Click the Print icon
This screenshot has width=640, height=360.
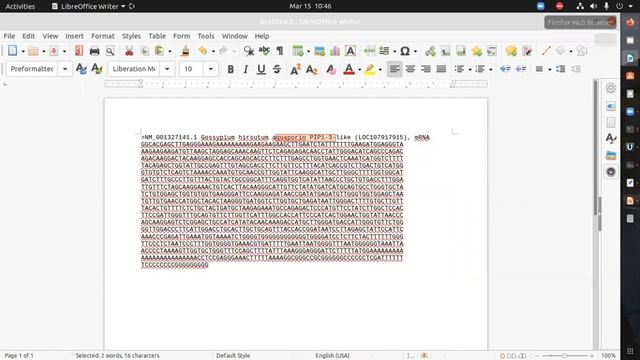(94, 51)
